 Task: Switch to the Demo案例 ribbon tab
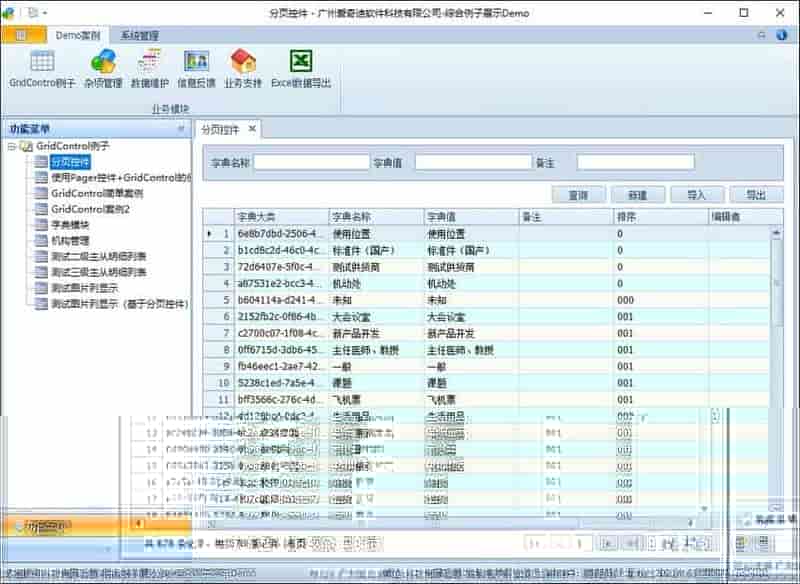[78, 35]
